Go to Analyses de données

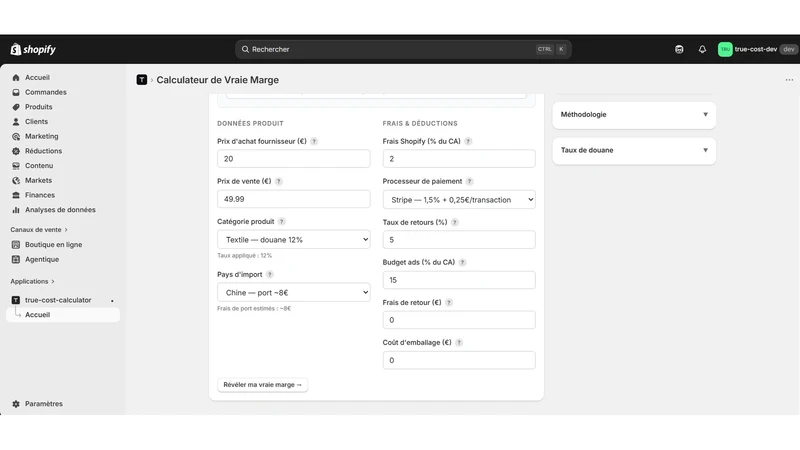click(x=60, y=210)
